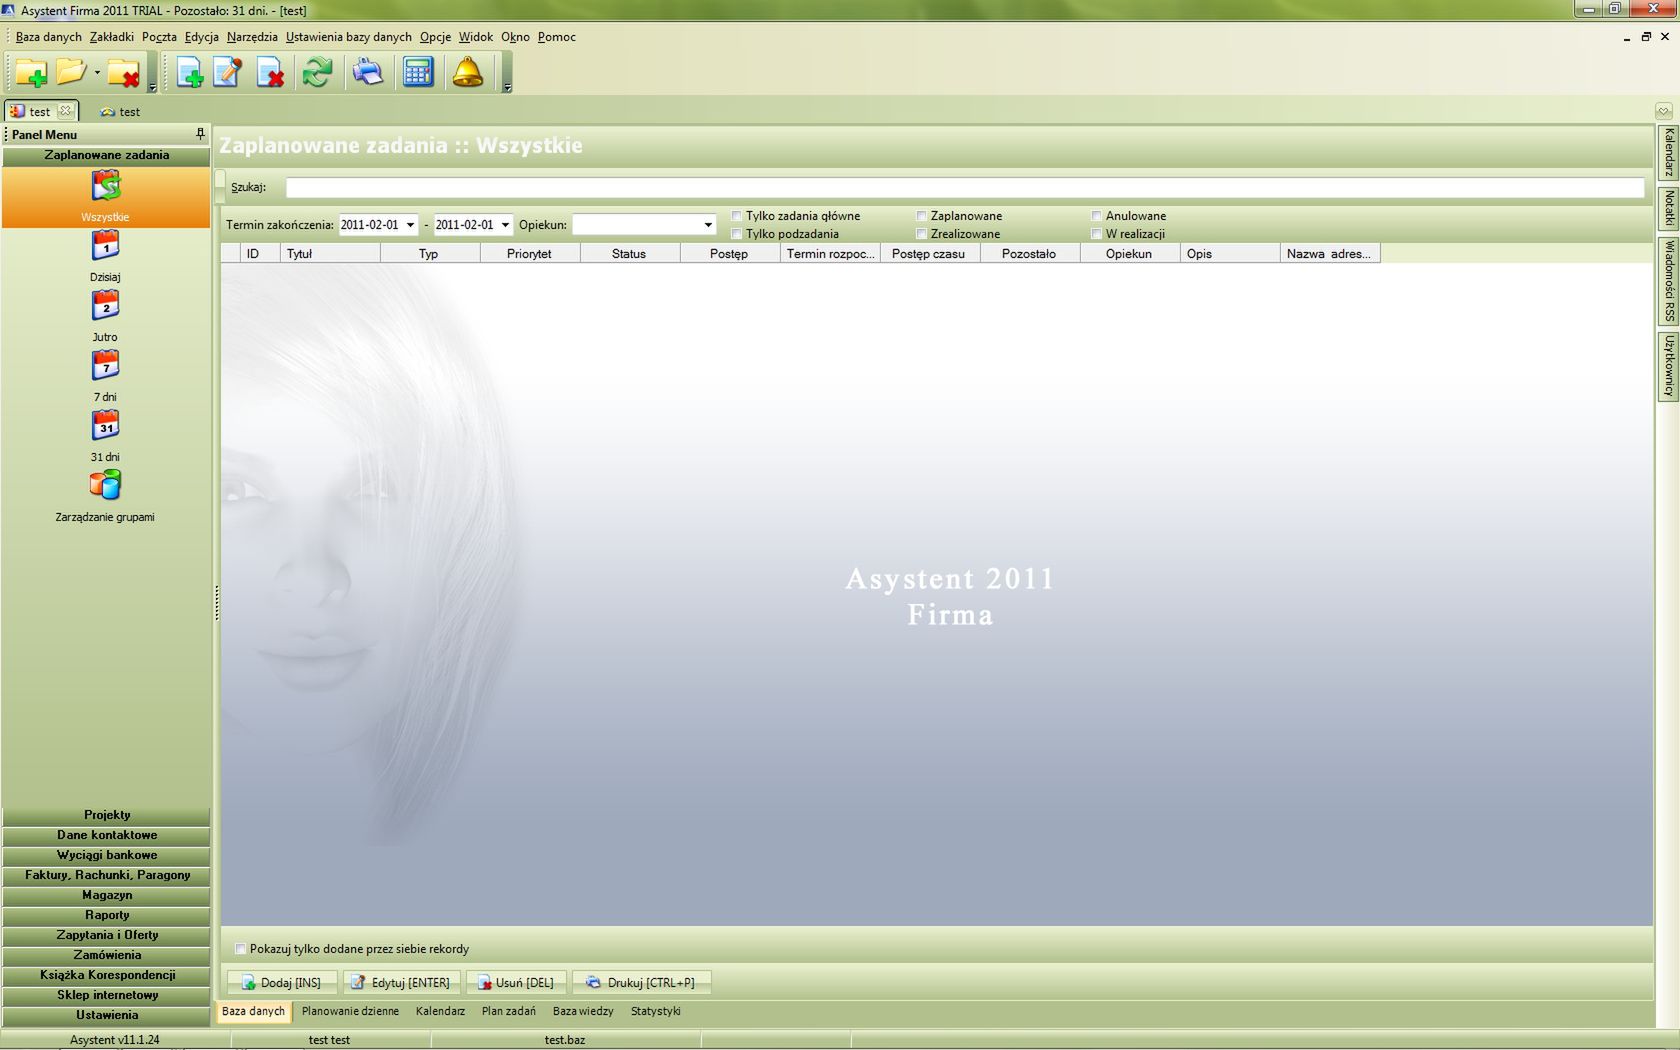This screenshot has width=1680, height=1050.
Task: Enable Tylko zadania główne checkbox
Action: pos(736,216)
